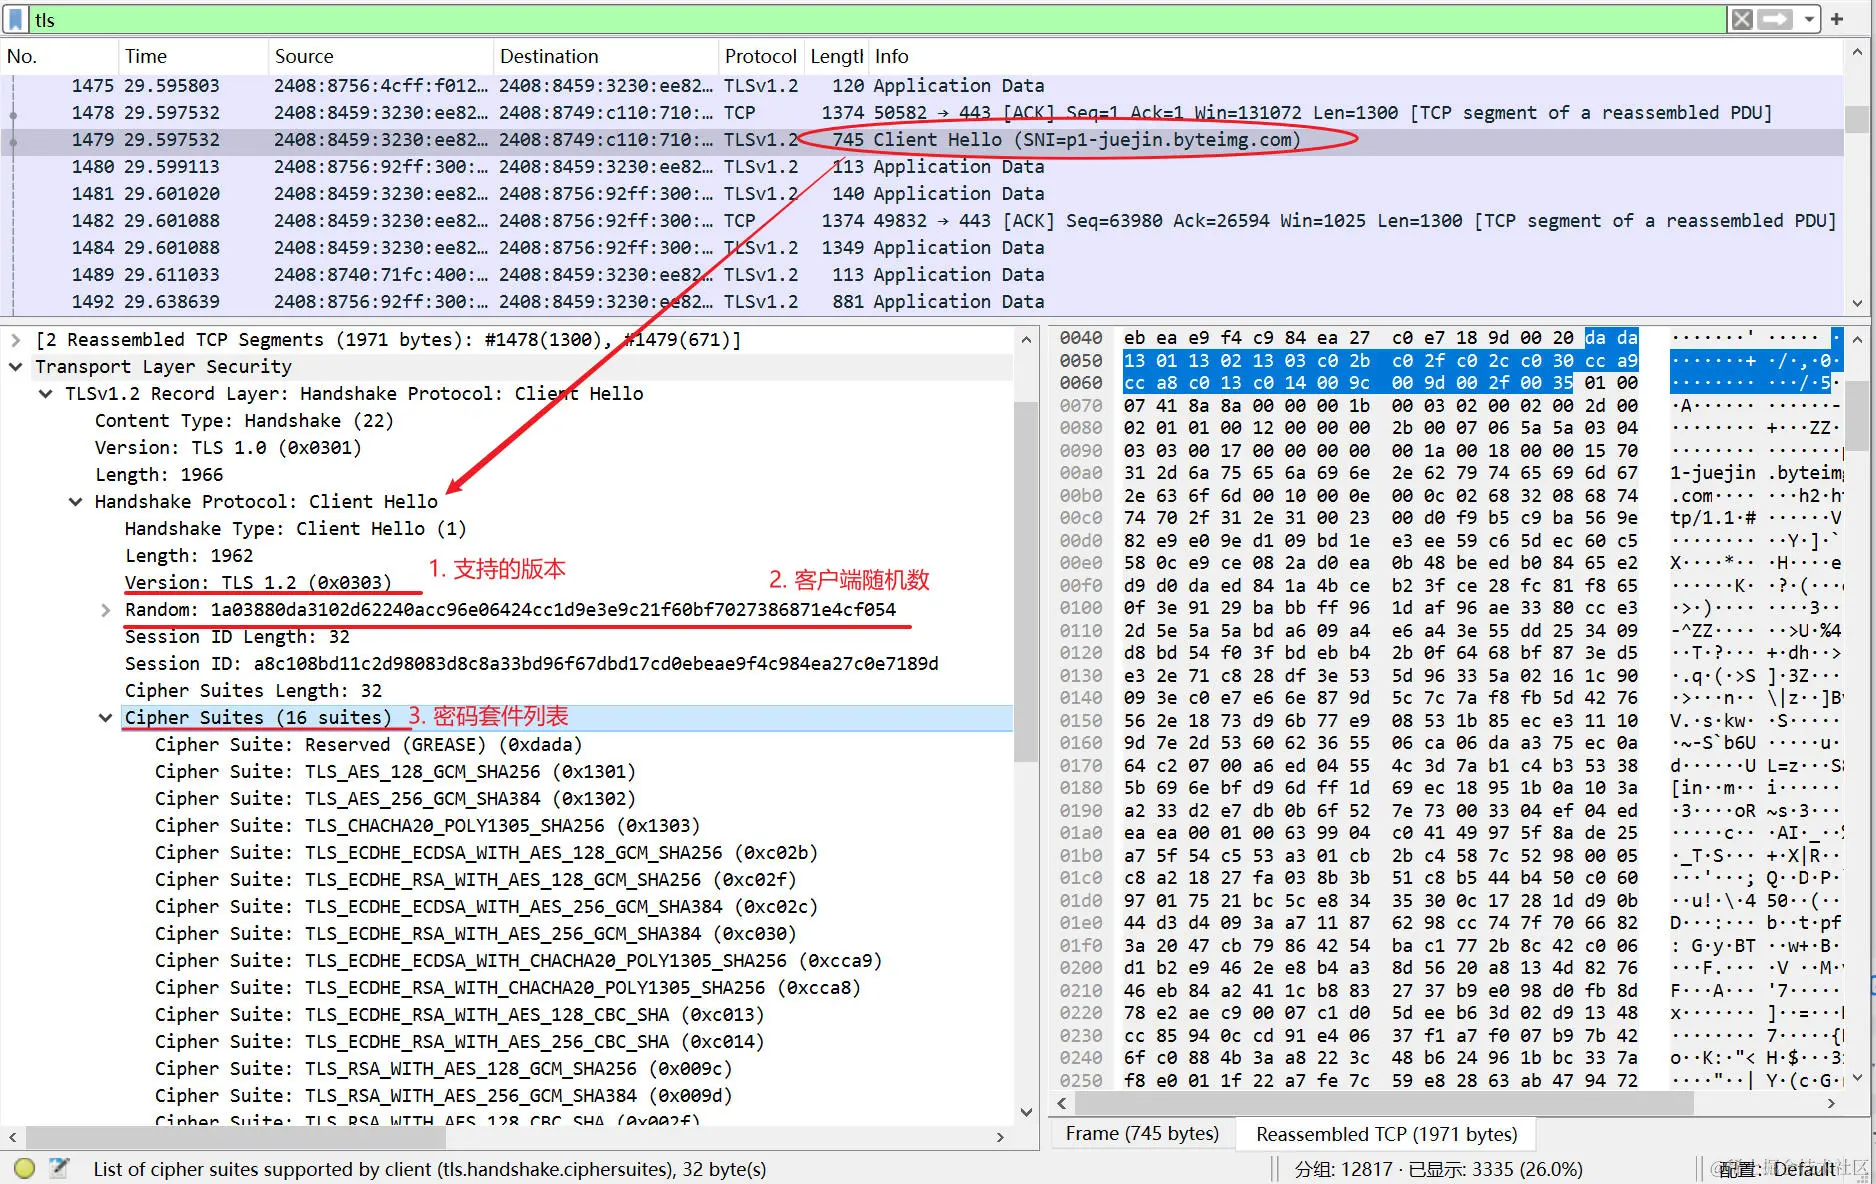This screenshot has width=1876, height=1184.
Task: Sort packets by the Protocol column
Action: (761, 56)
